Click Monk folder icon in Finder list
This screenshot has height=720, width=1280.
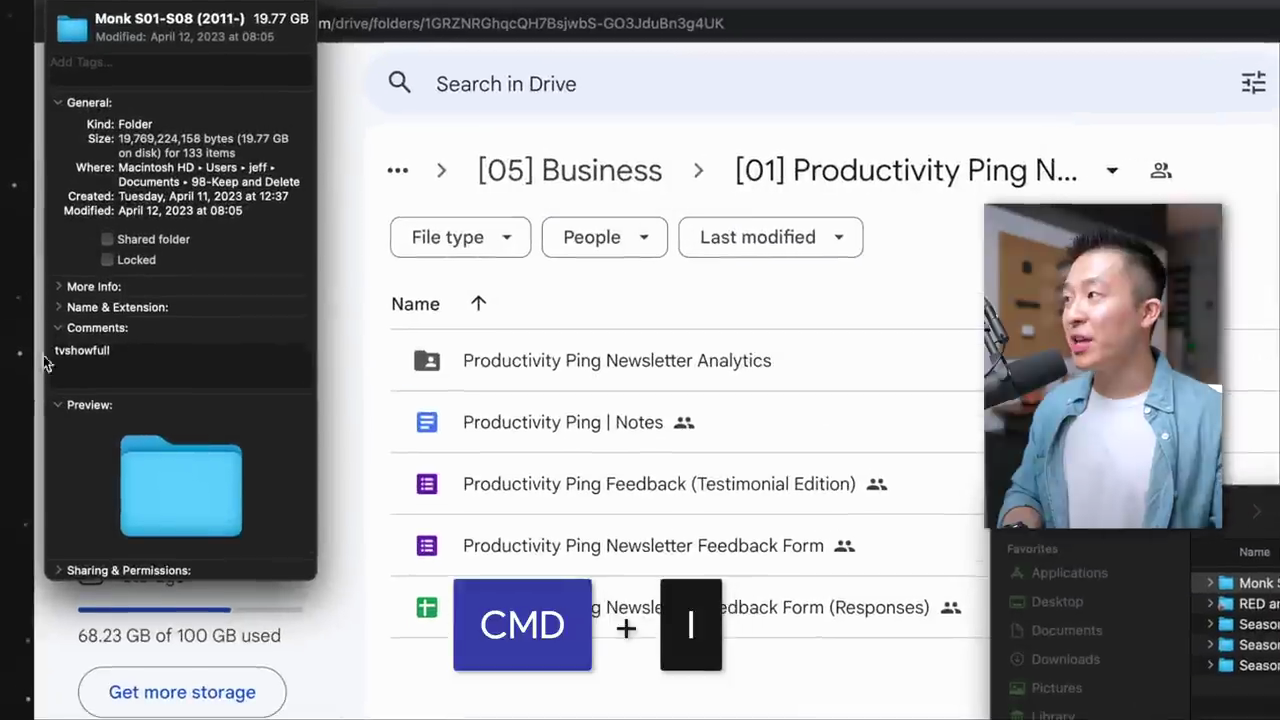coord(1226,583)
